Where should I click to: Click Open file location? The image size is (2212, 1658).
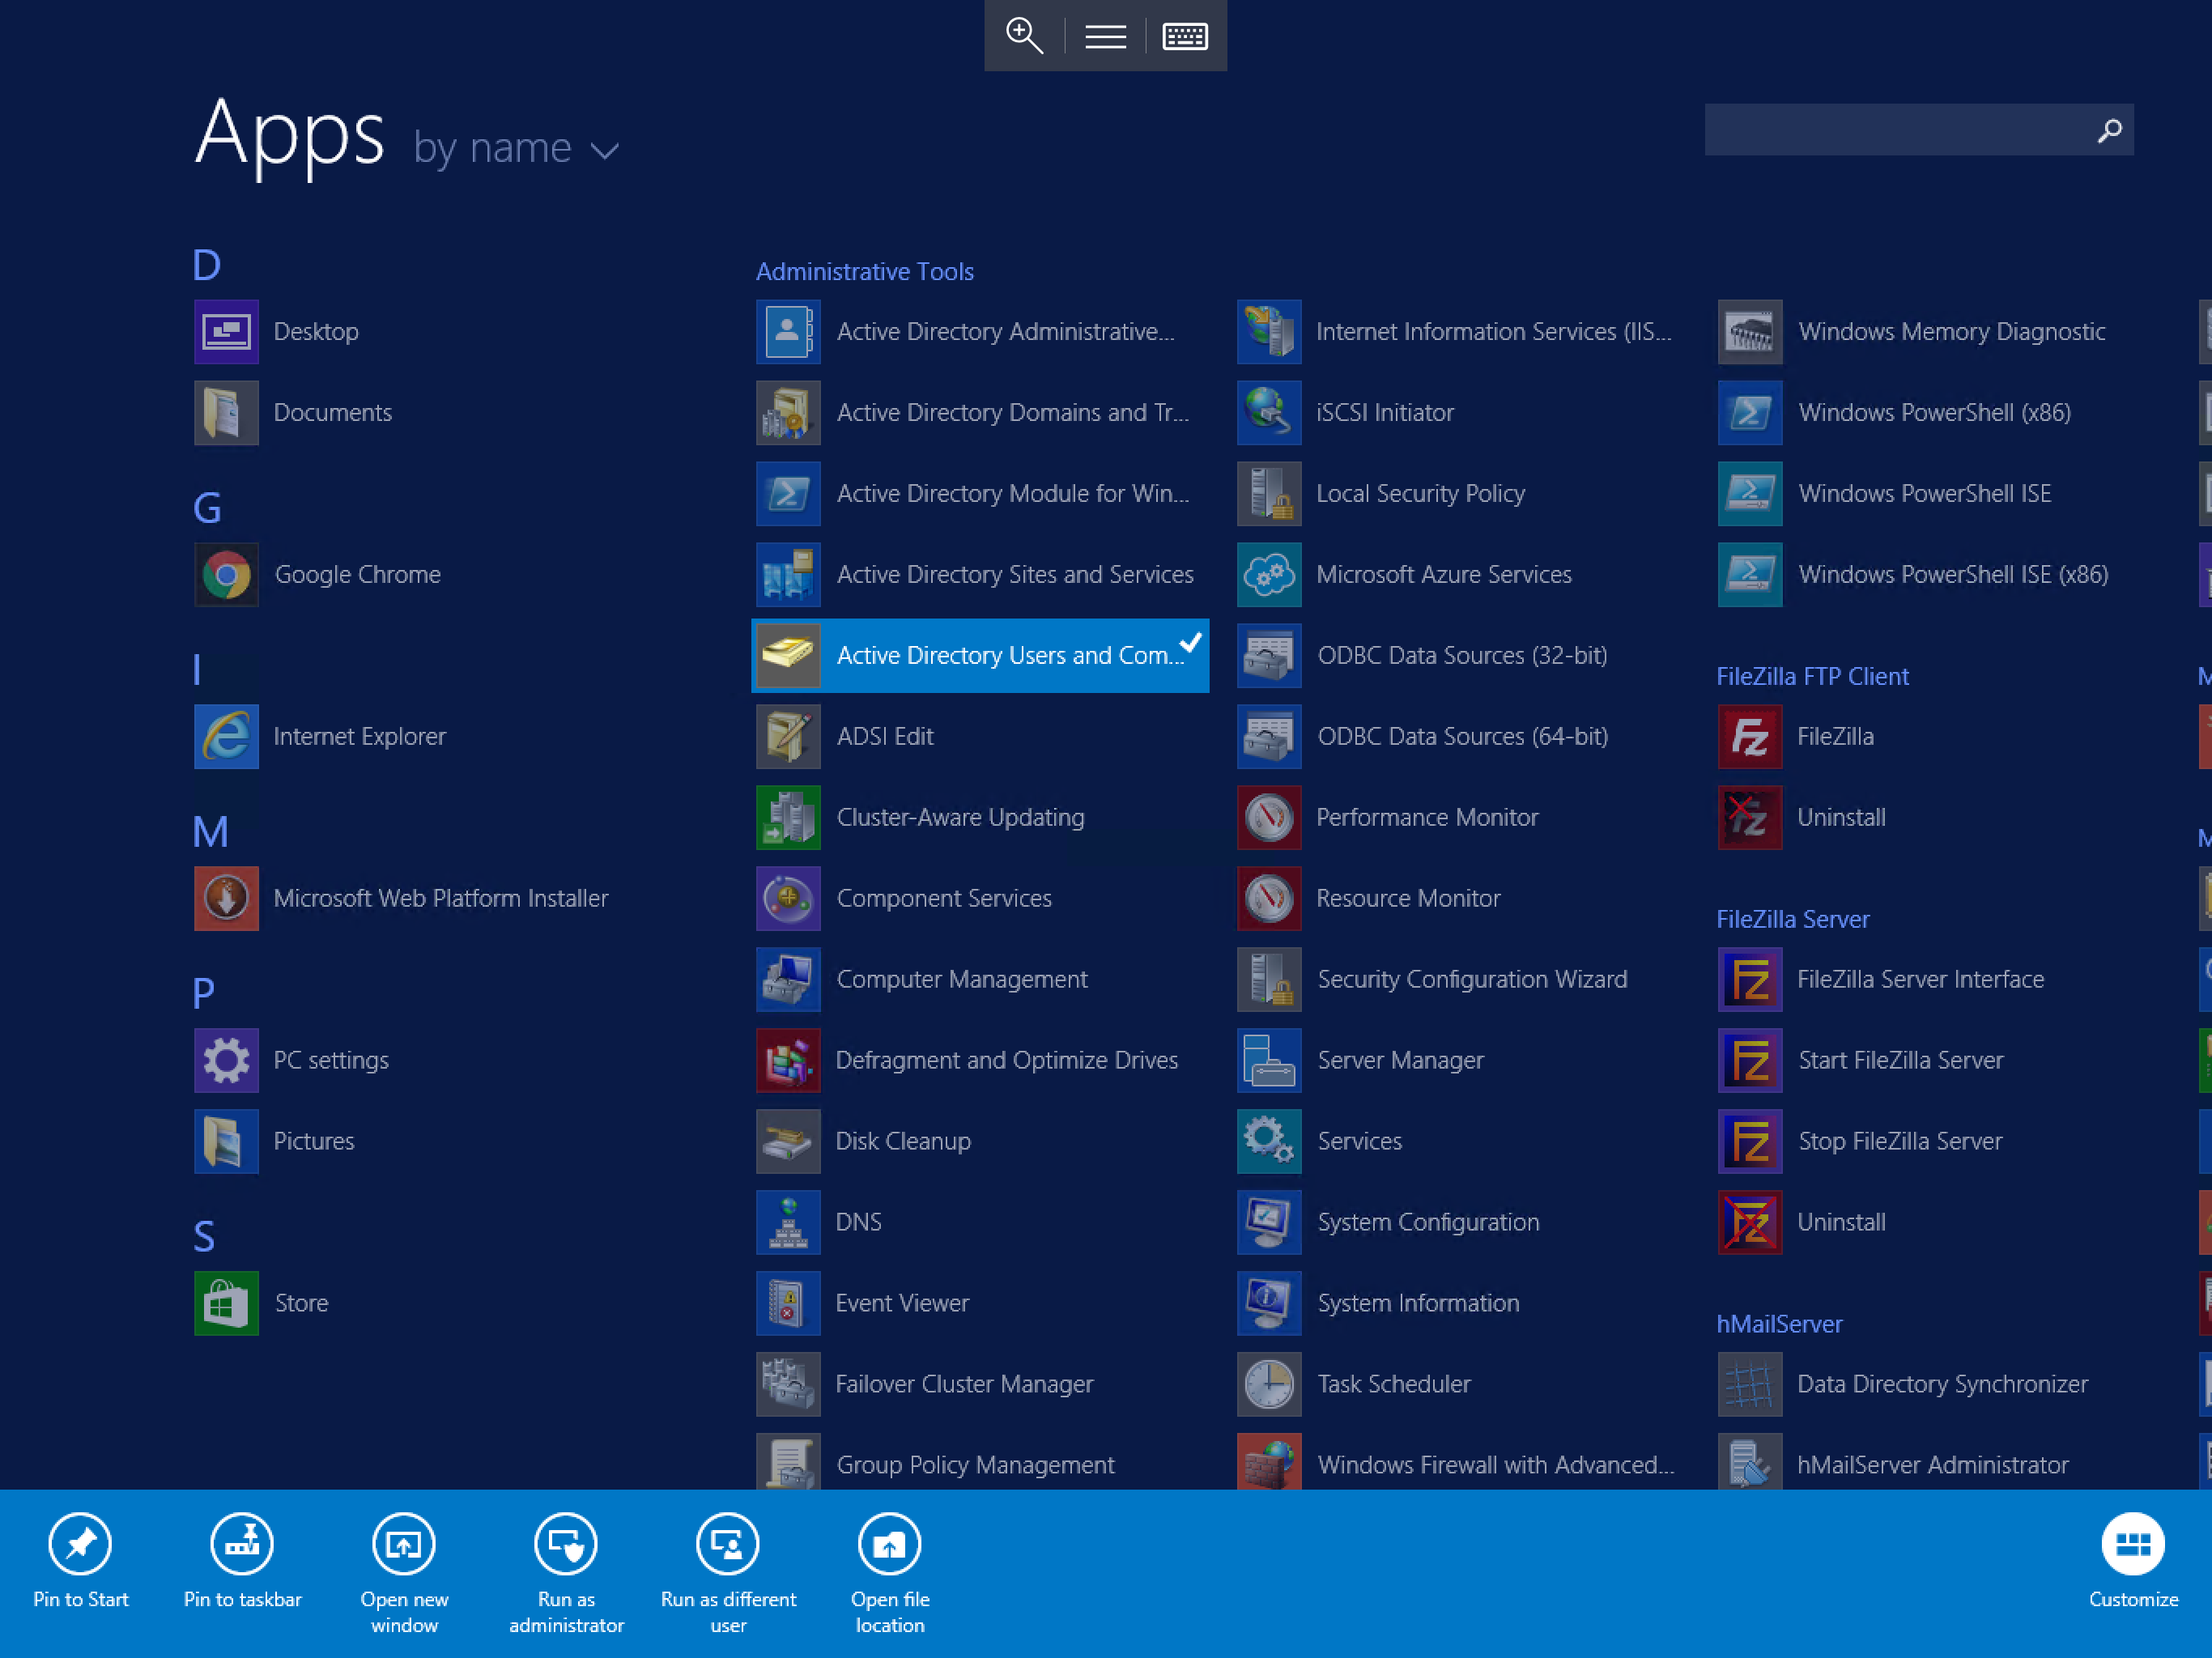890,1573
